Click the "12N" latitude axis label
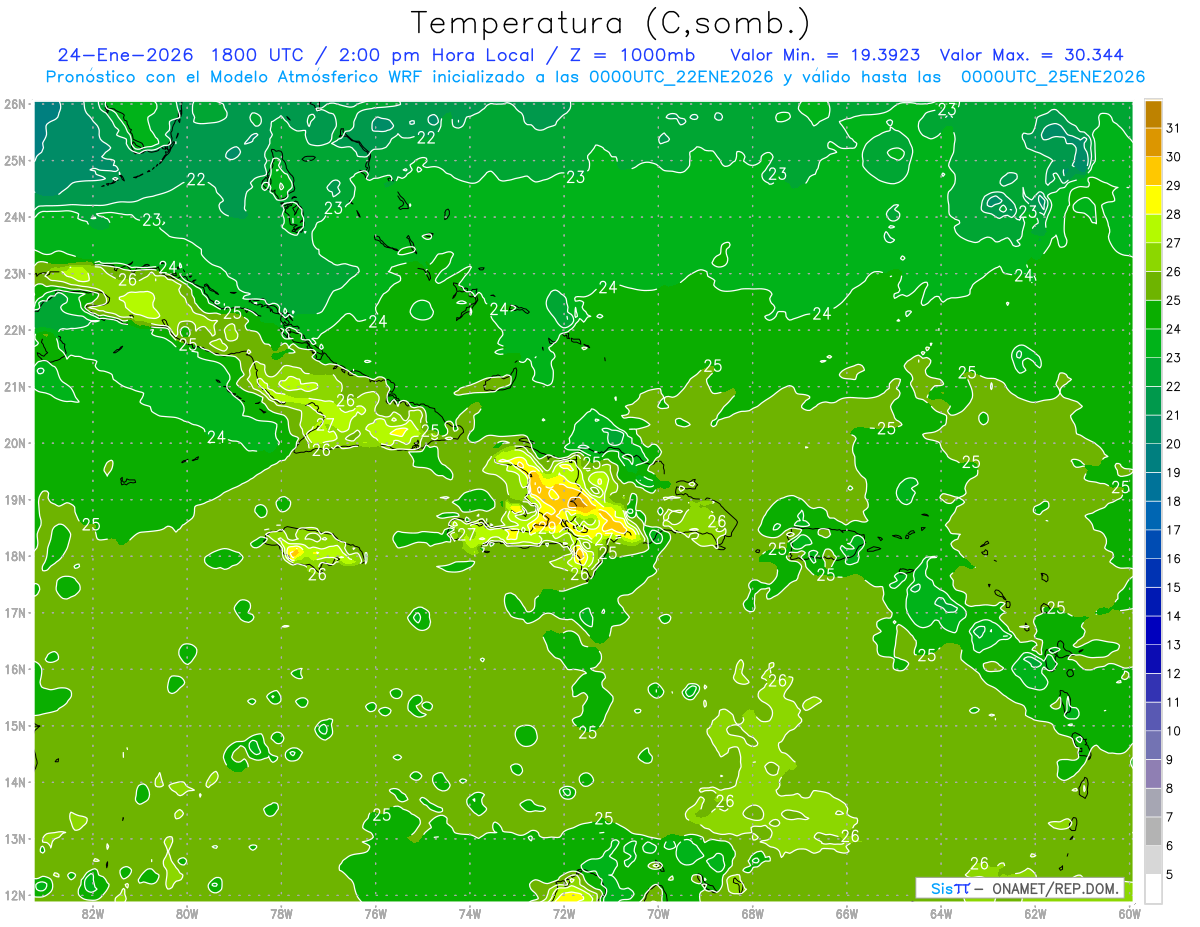Viewport: 1200px width, 927px height. tap(15, 895)
